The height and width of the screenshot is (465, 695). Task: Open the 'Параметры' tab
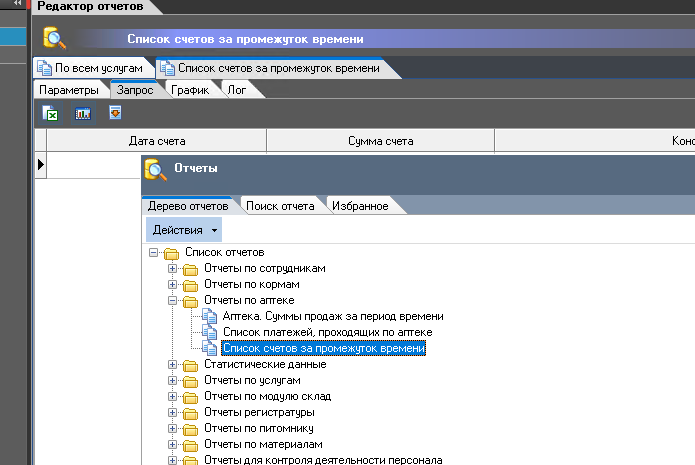(x=69, y=90)
